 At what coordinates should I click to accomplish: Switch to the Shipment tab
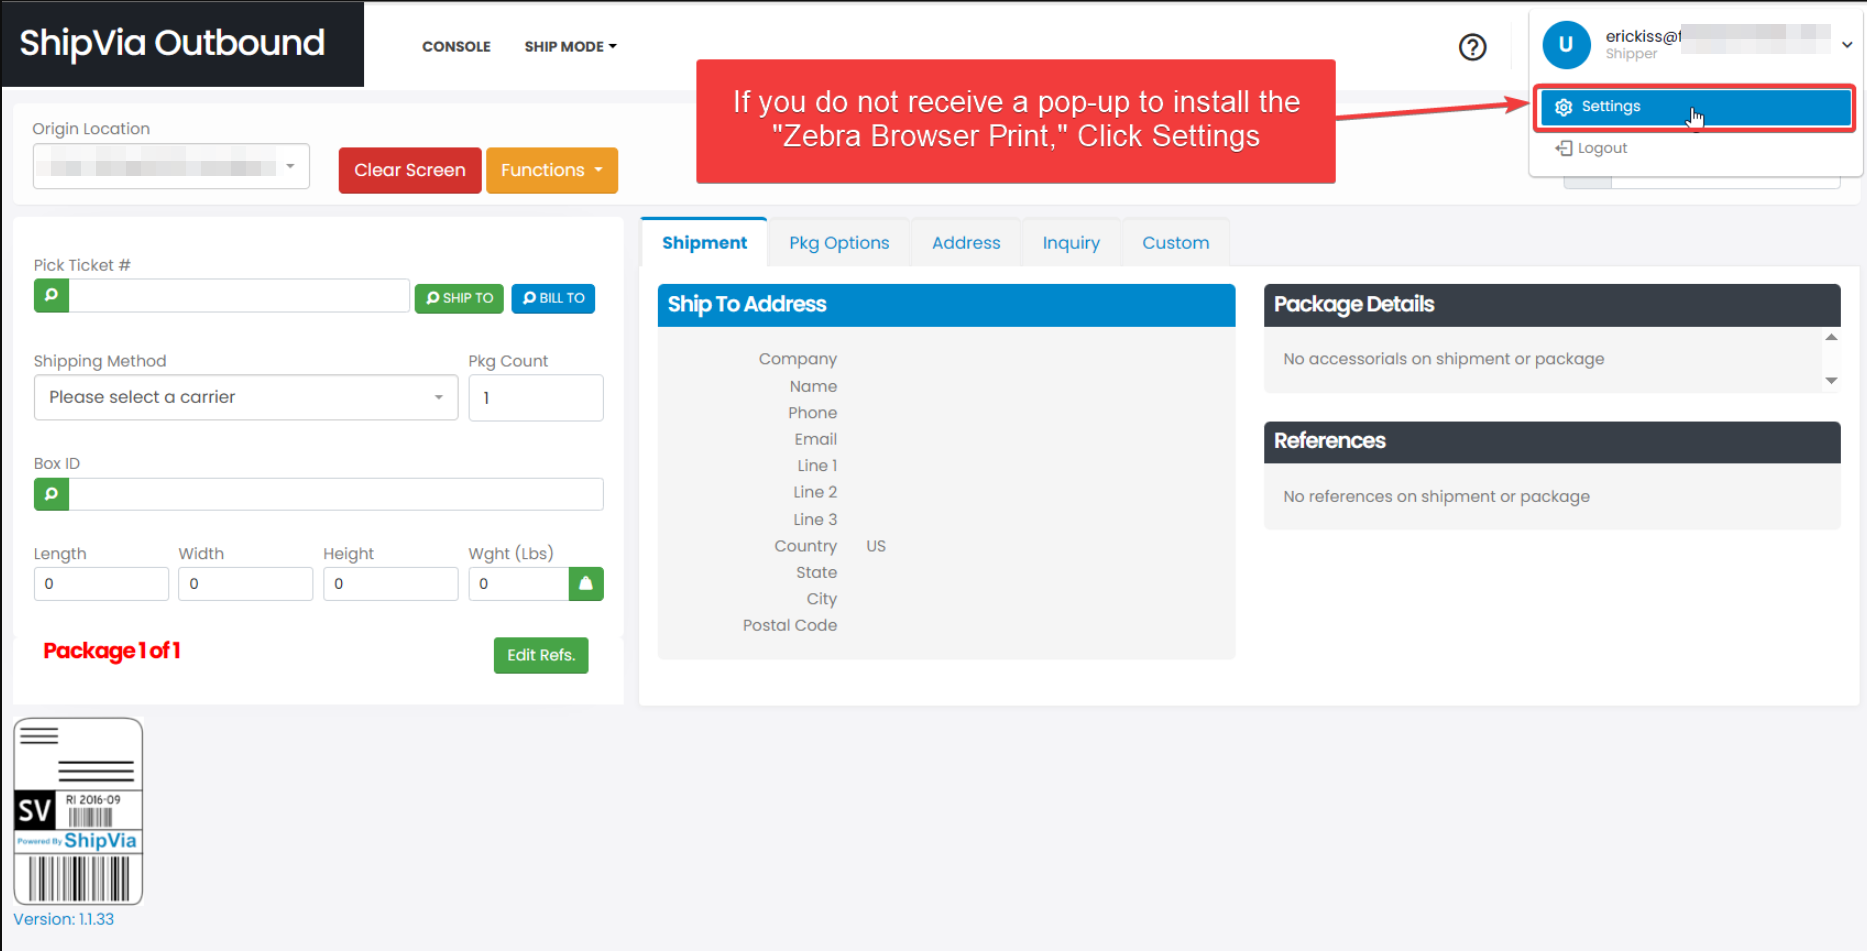click(704, 243)
